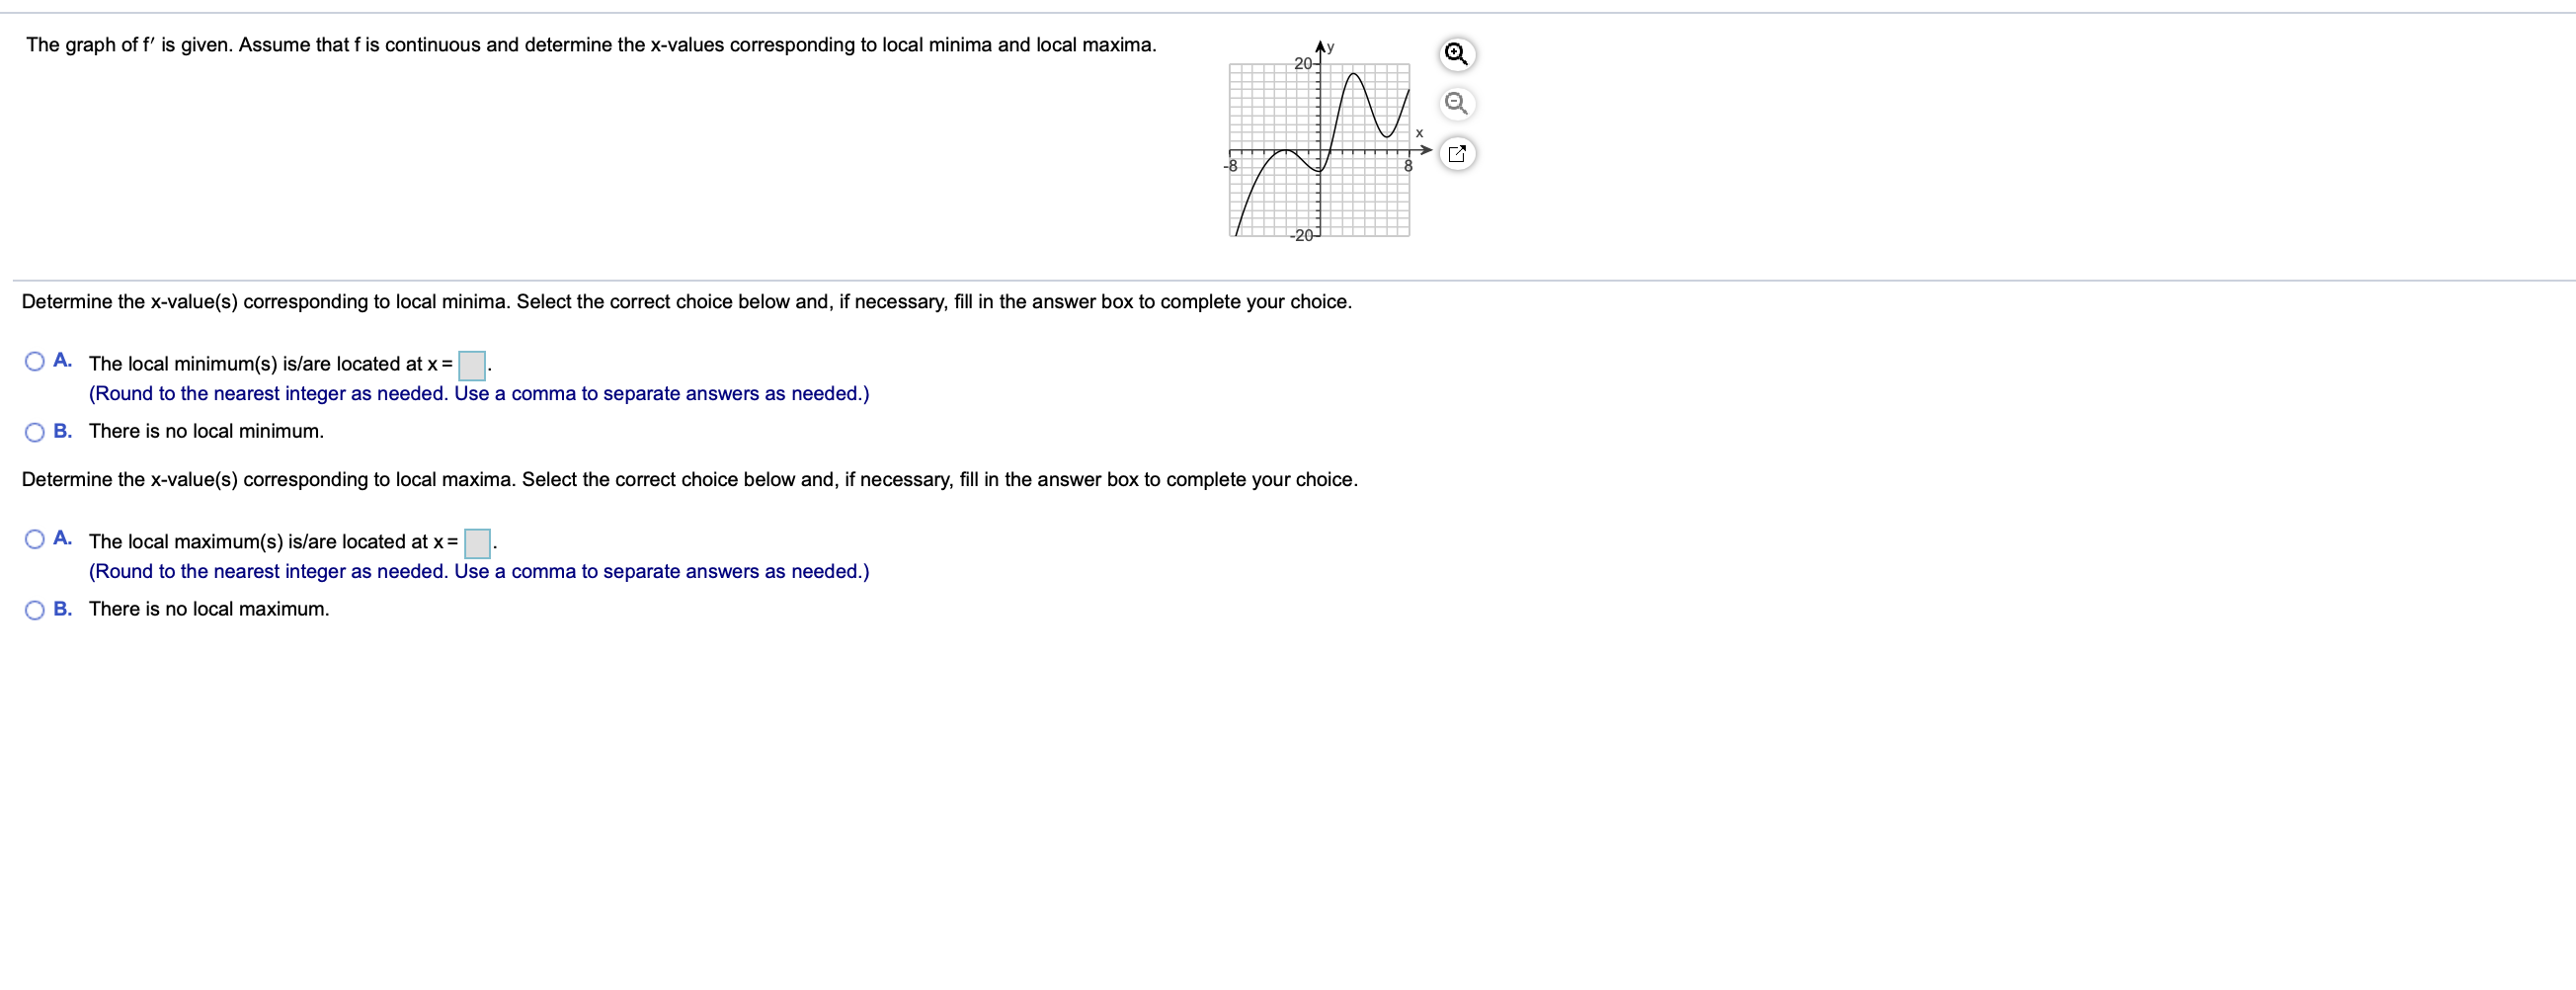The height and width of the screenshot is (990, 2576).
Task: Click the question prompt about the graph of f'
Action: tap(590, 44)
